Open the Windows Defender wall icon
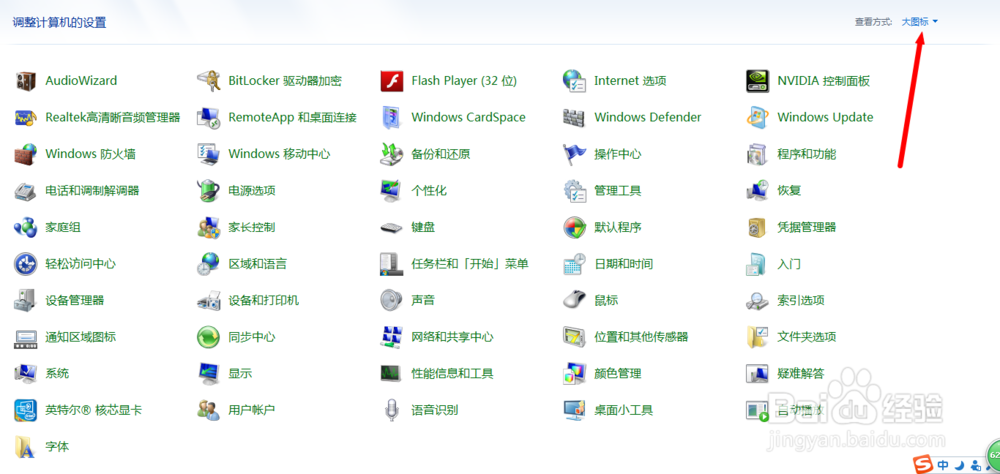The height and width of the screenshot is (474, 1000). pos(575,117)
